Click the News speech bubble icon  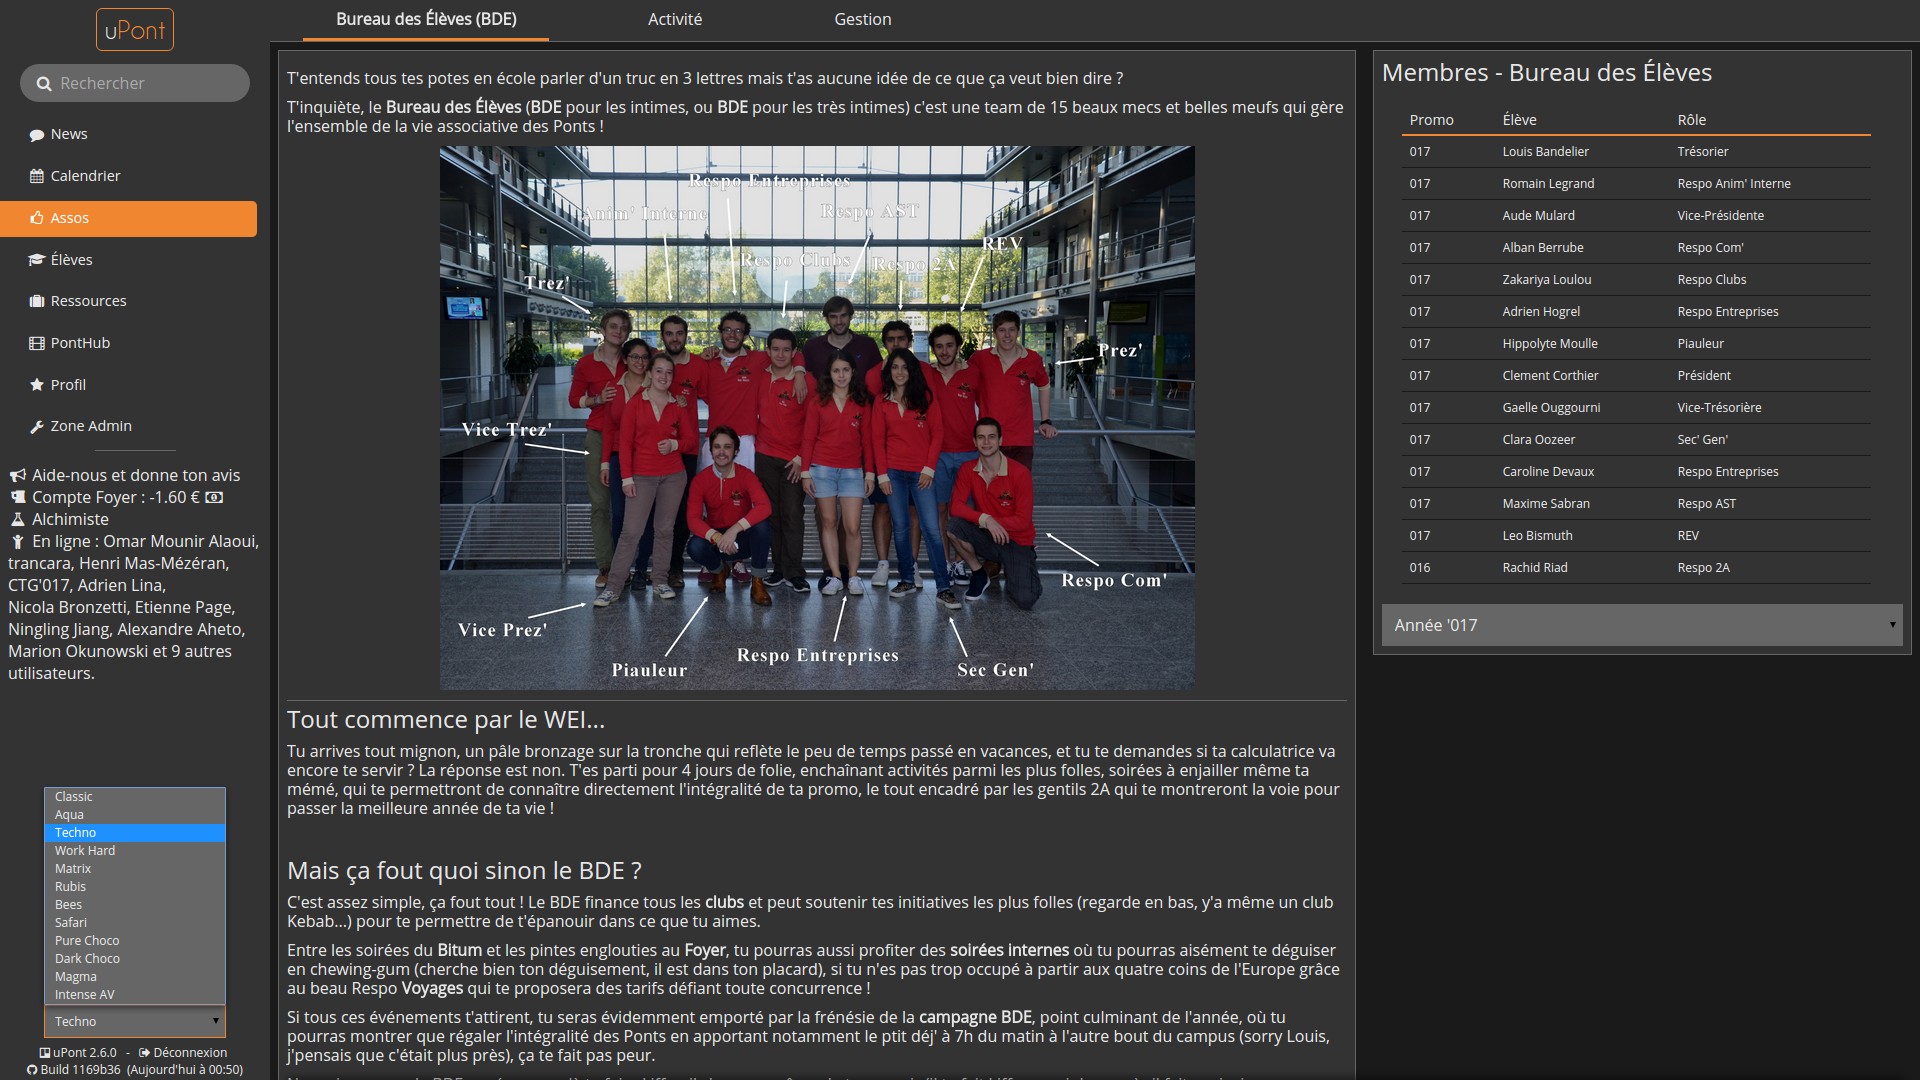point(37,135)
